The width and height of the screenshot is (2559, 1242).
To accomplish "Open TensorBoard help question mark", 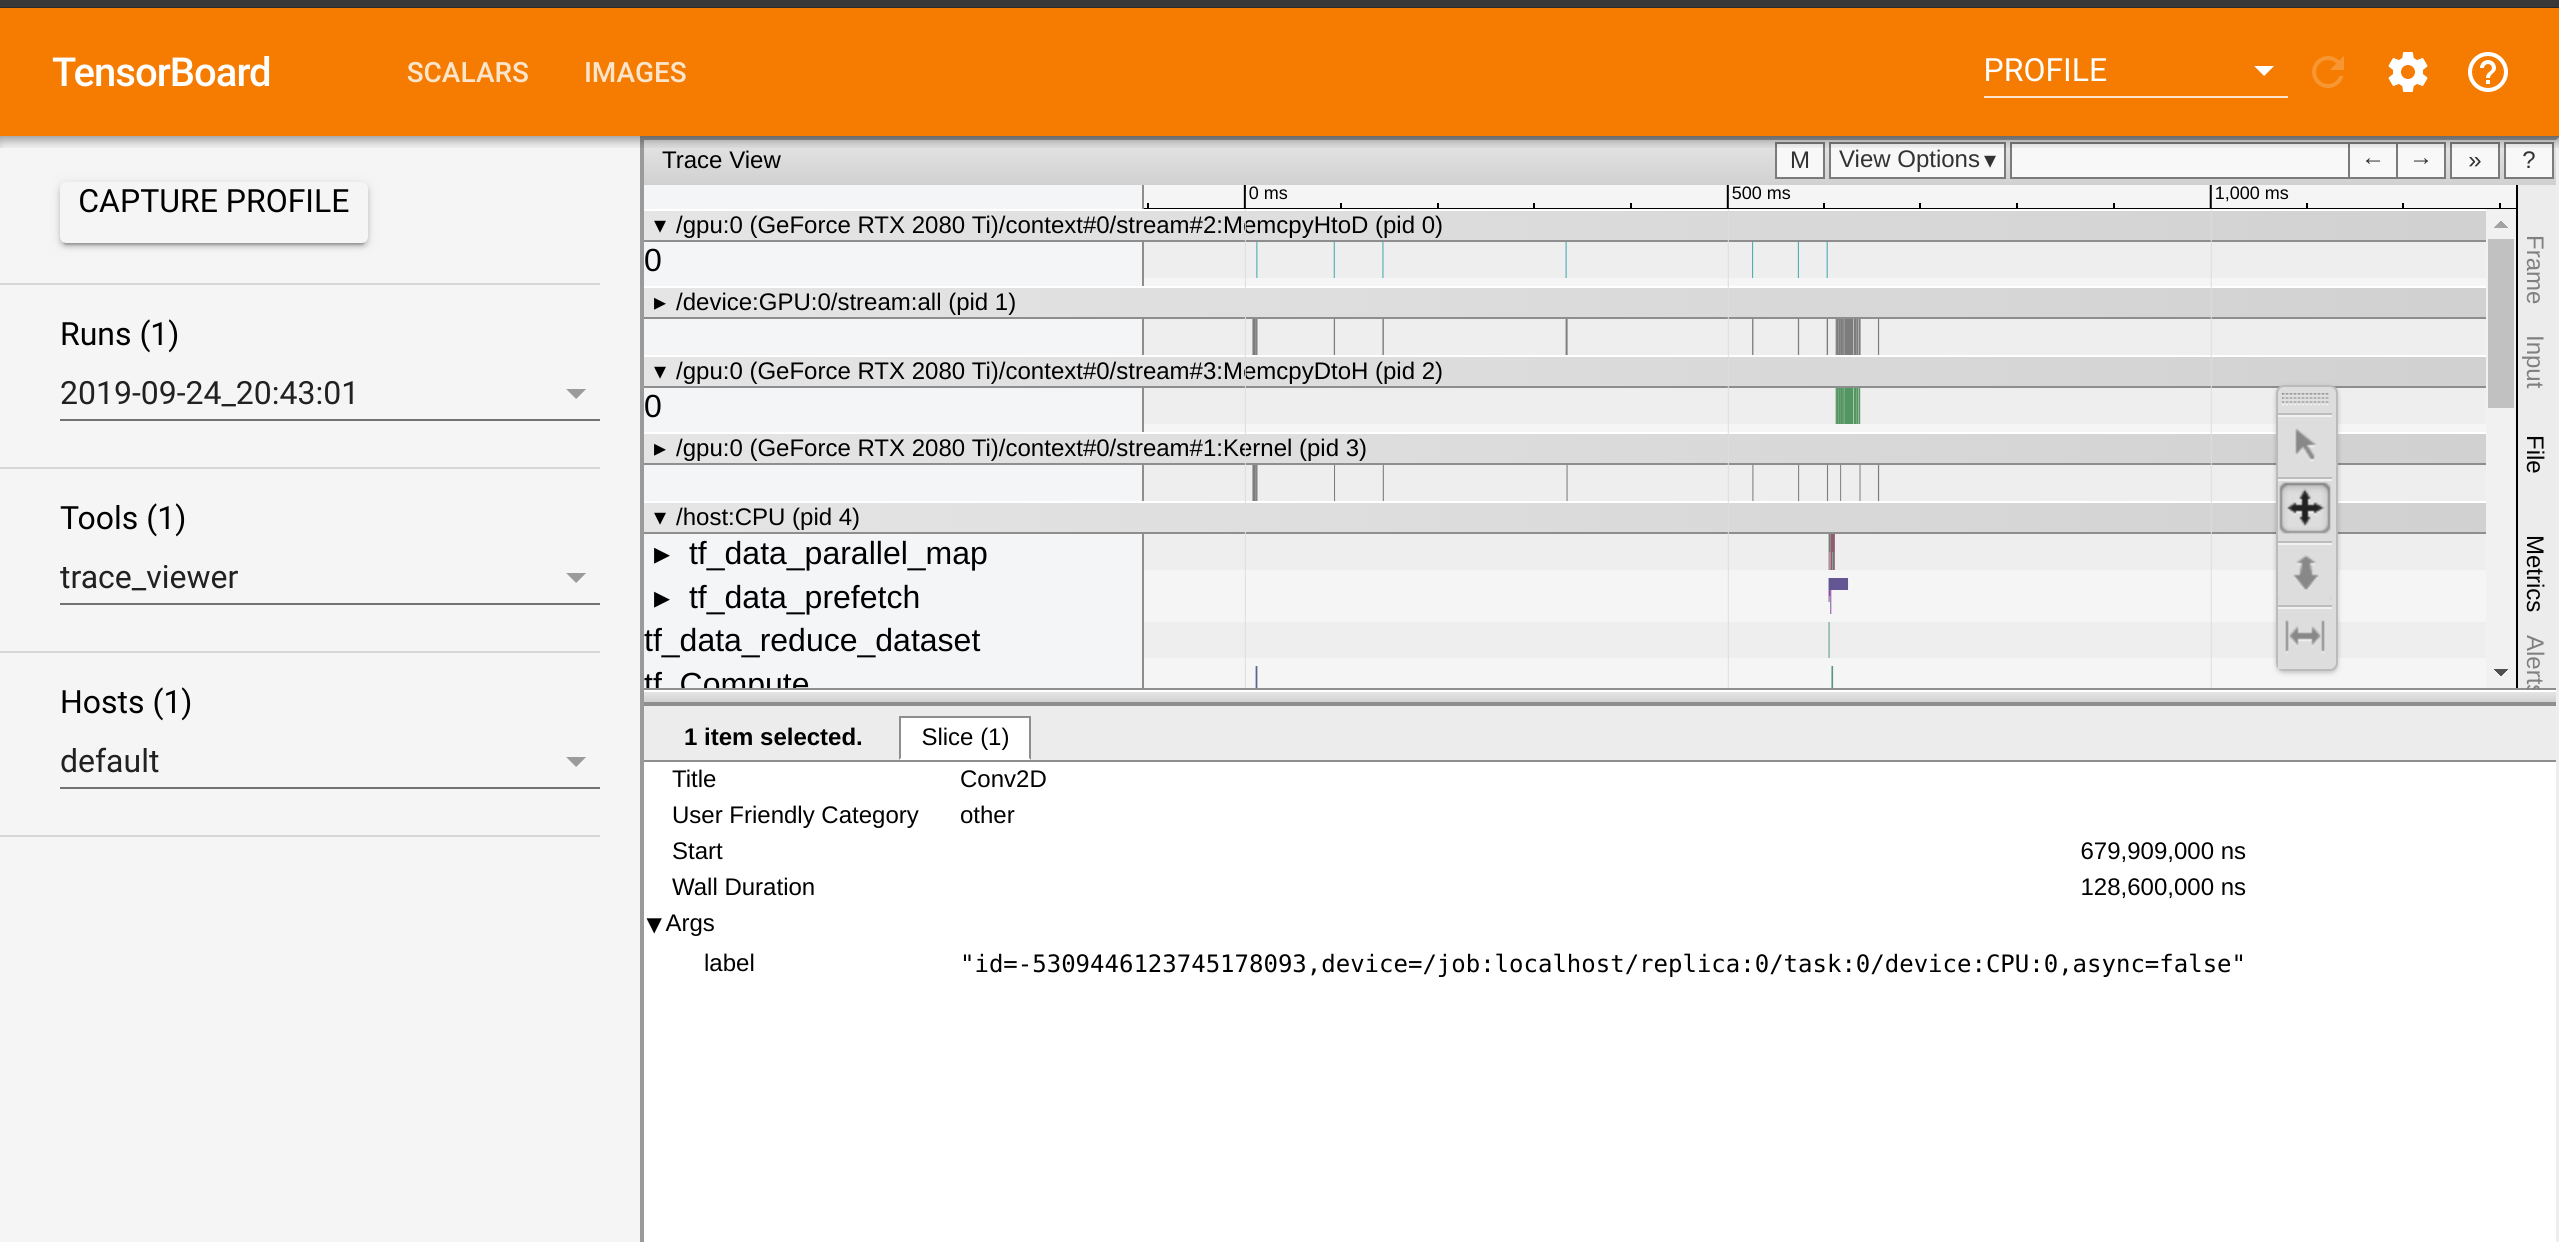I will [x=2487, y=71].
